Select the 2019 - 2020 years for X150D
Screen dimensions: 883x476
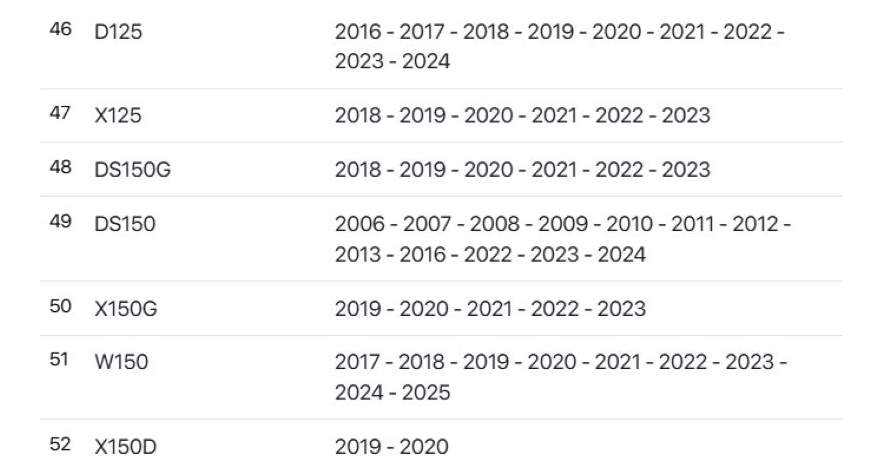click(392, 447)
